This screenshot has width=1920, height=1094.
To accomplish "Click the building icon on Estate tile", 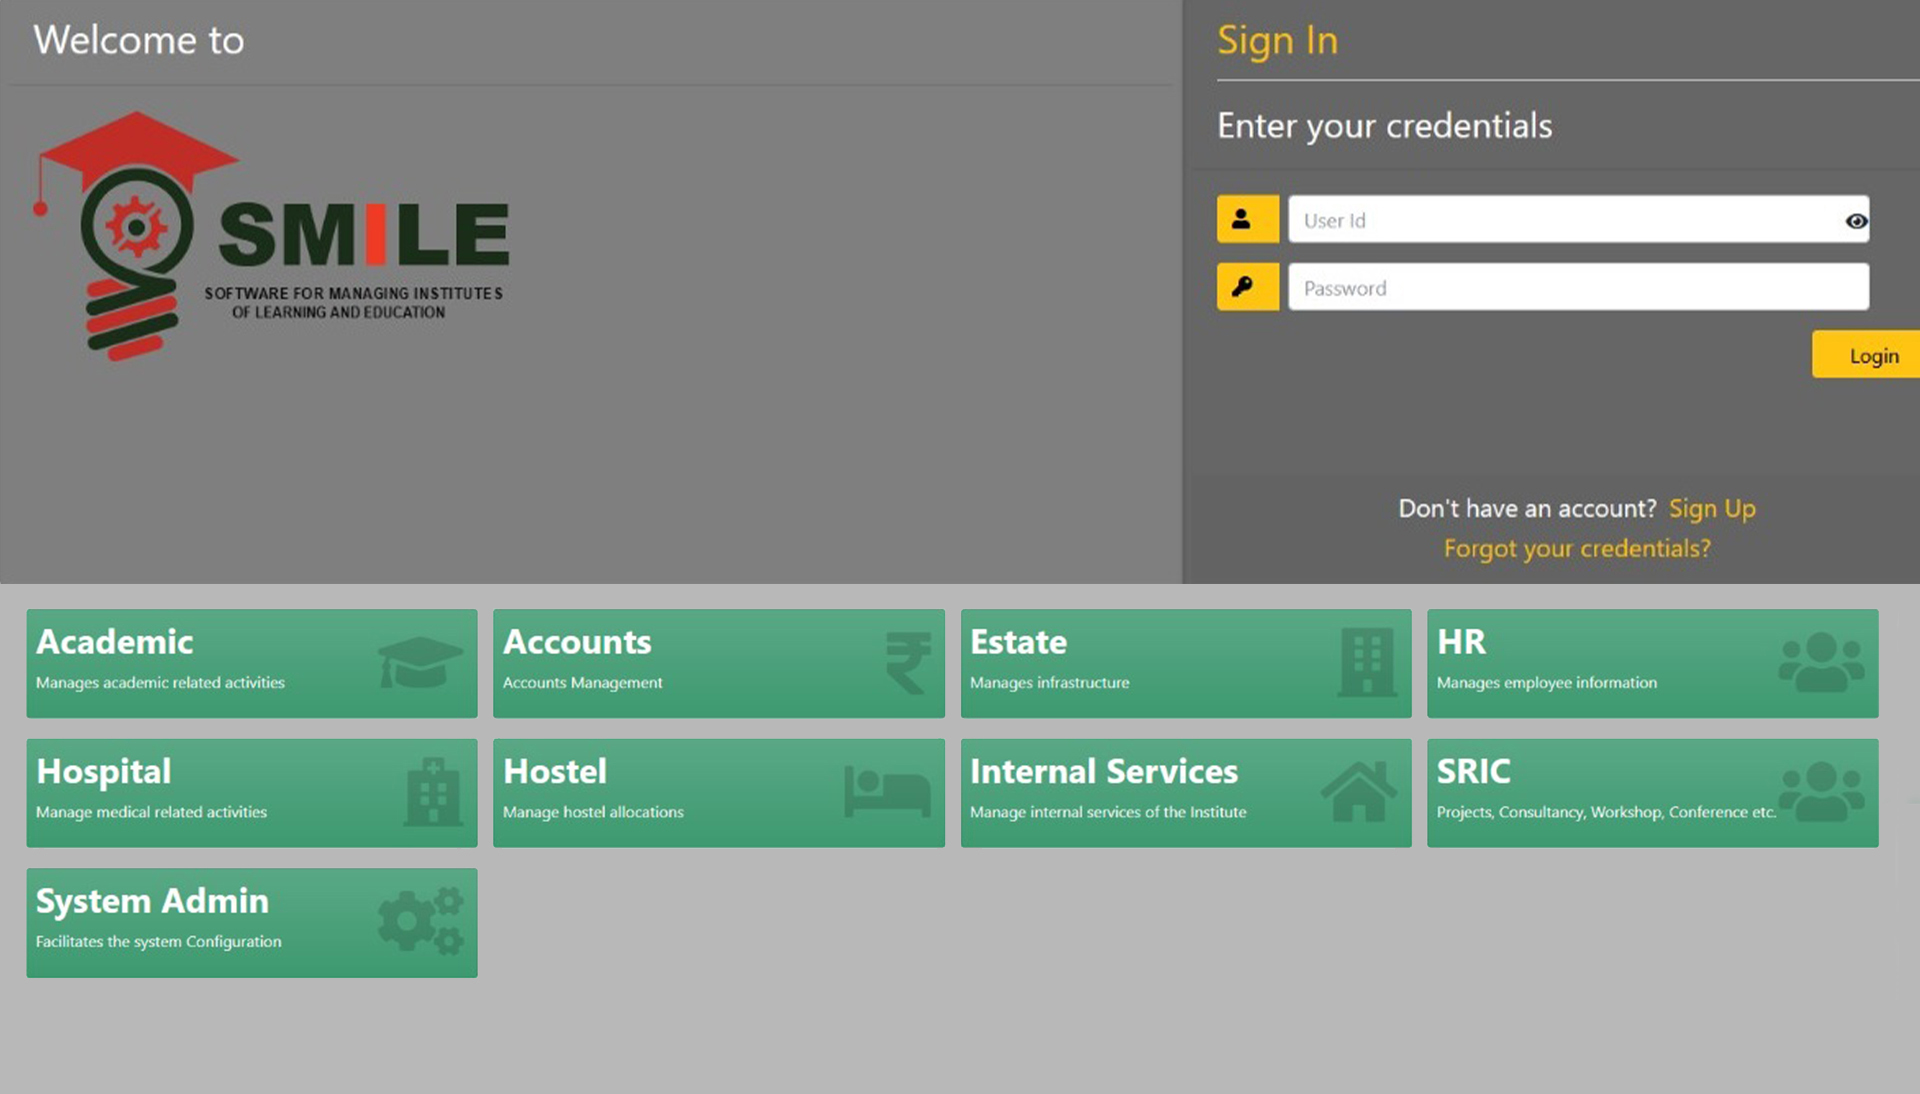I will [1367, 662].
